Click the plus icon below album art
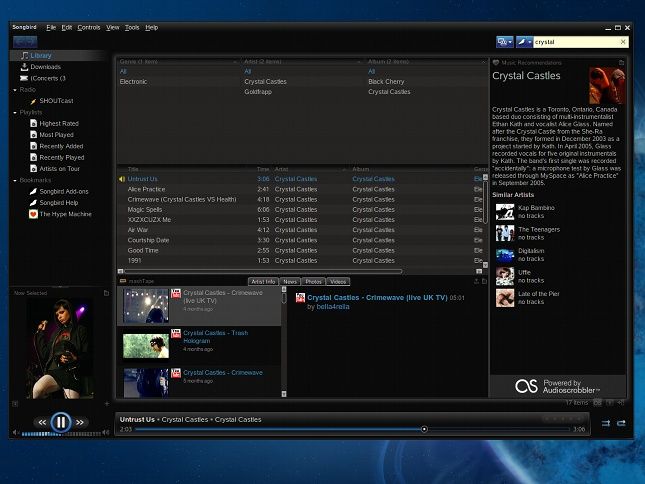The height and width of the screenshot is (484, 645). [x=107, y=404]
